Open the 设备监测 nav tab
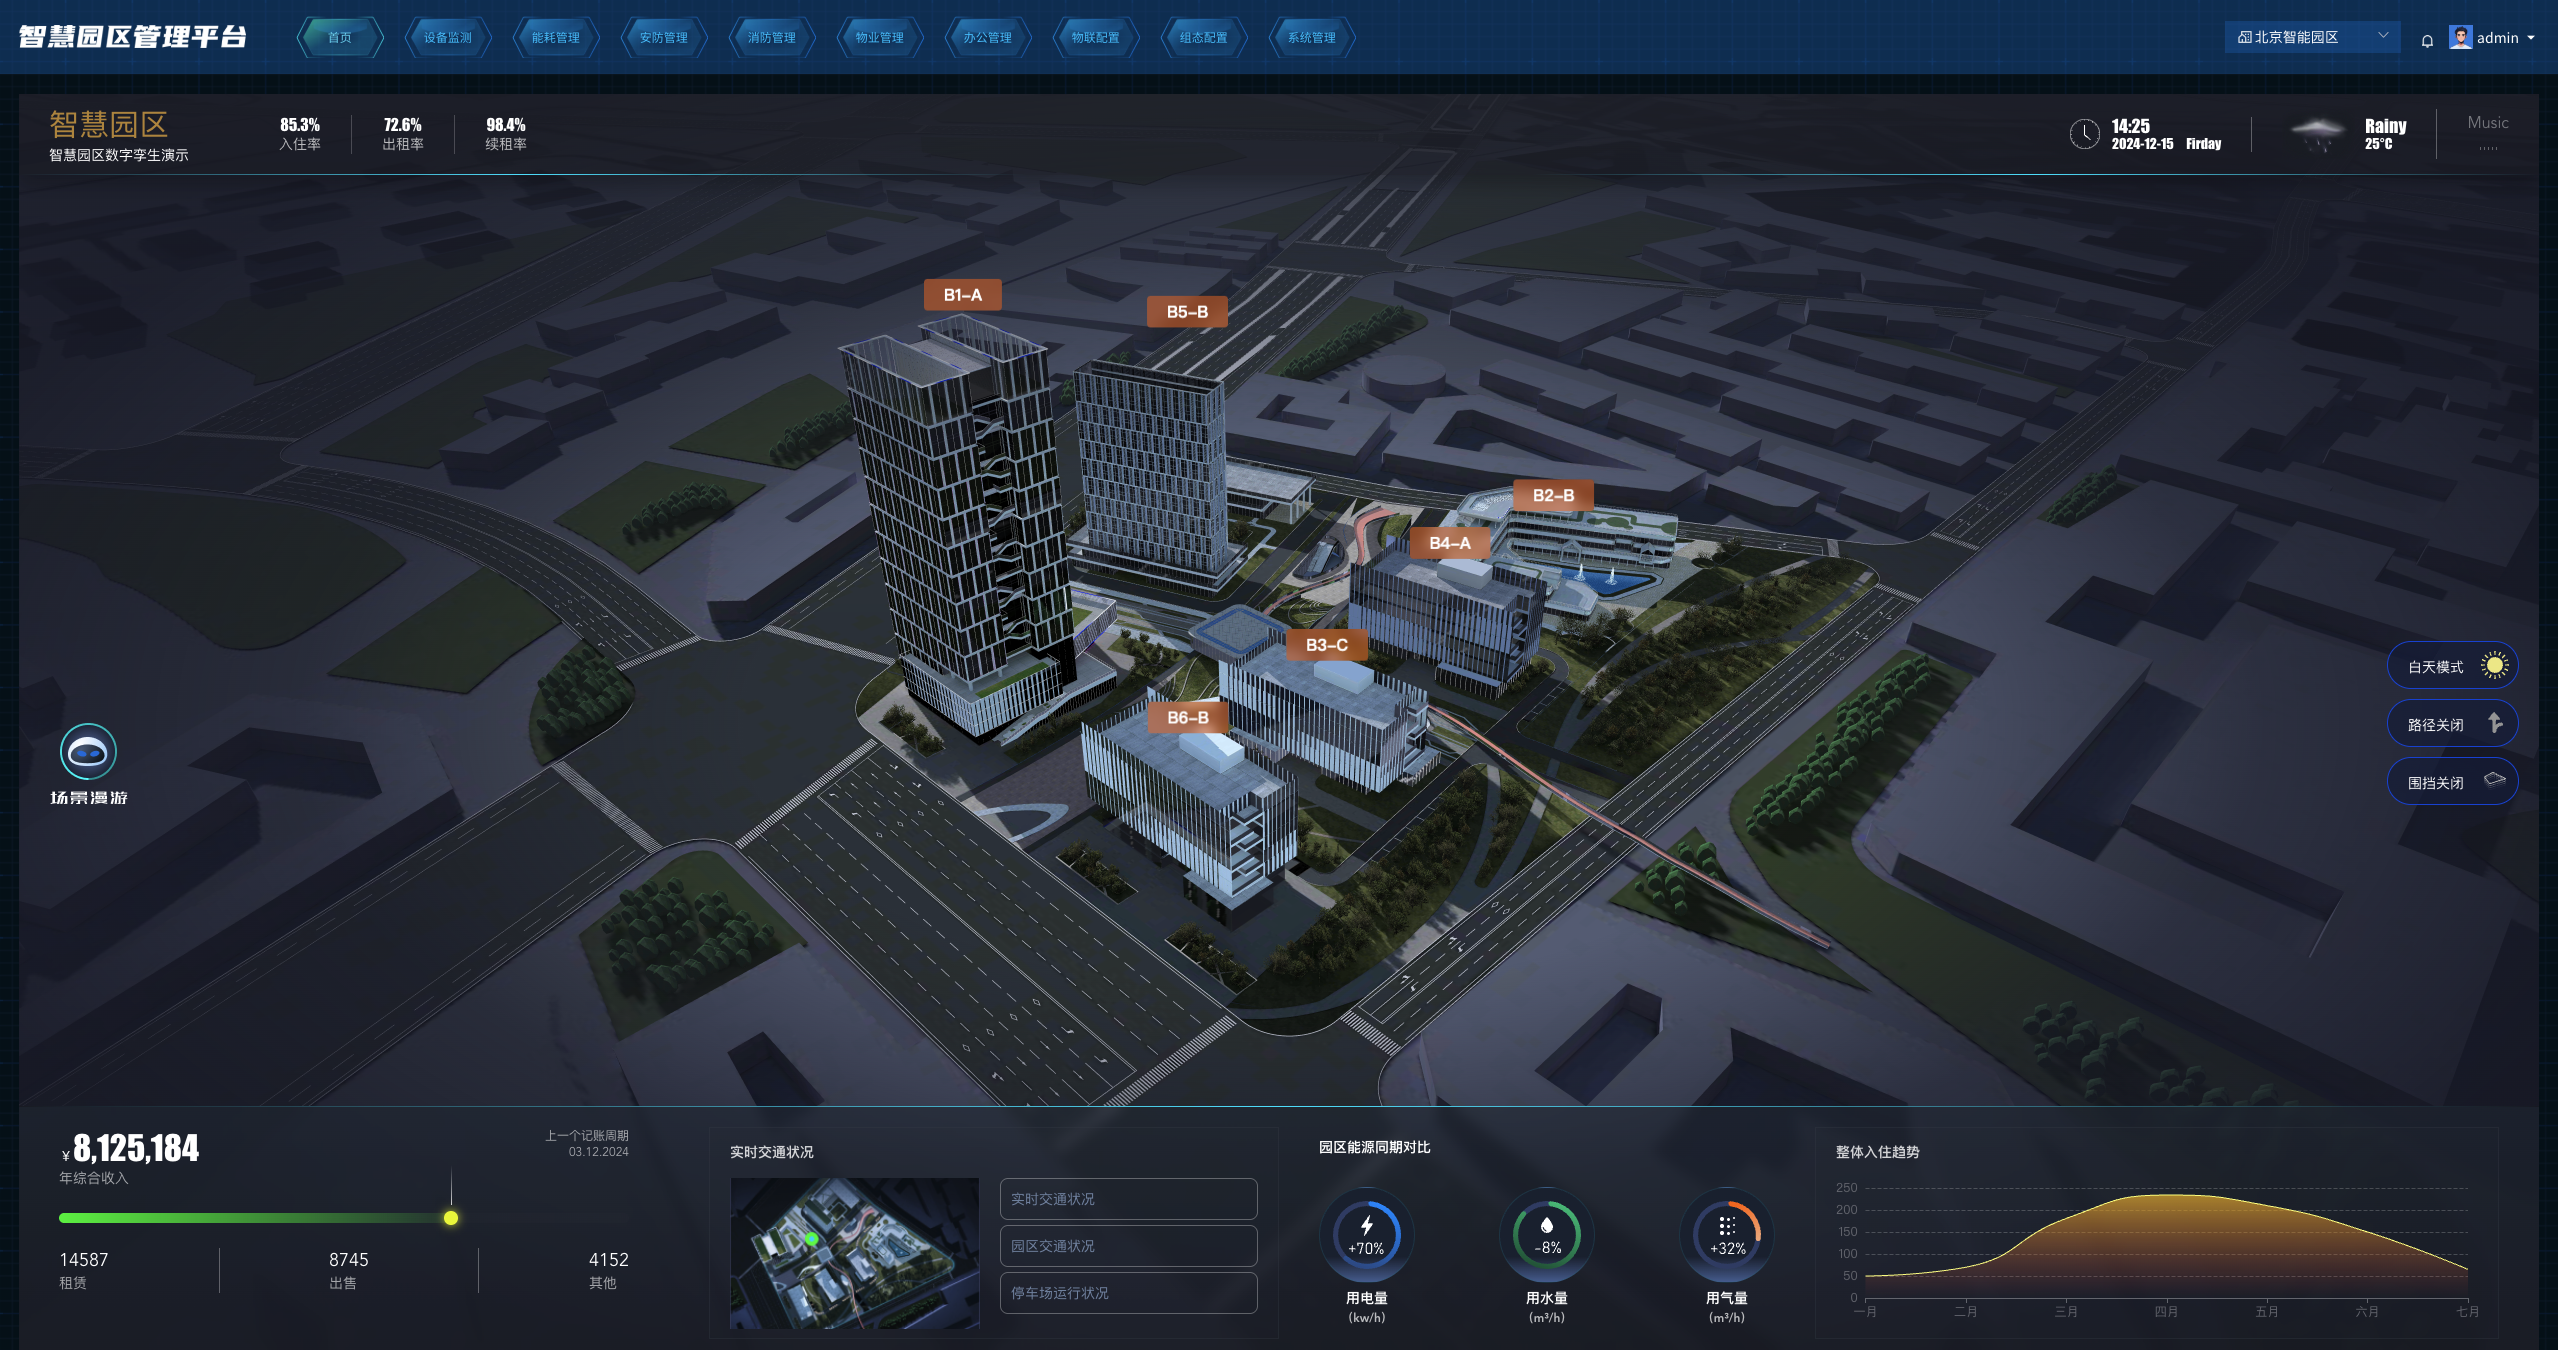Viewport: 2558px width, 1350px height. (x=447, y=37)
